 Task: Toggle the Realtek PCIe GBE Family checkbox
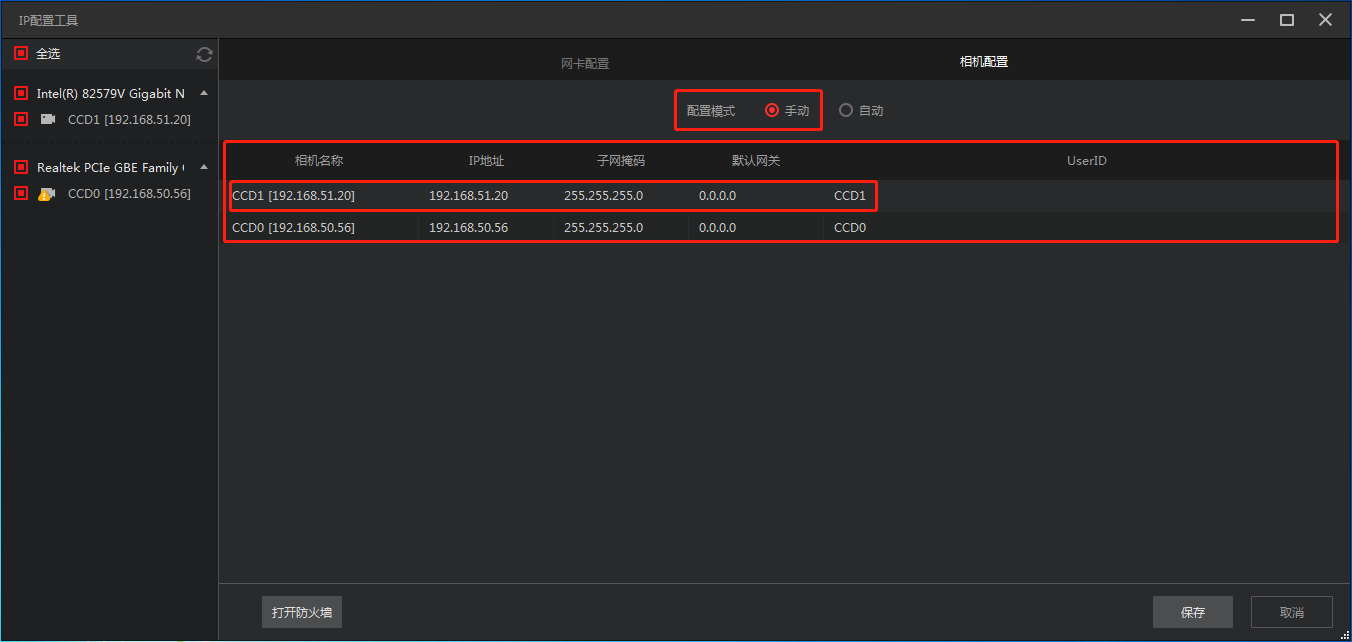click(21, 167)
